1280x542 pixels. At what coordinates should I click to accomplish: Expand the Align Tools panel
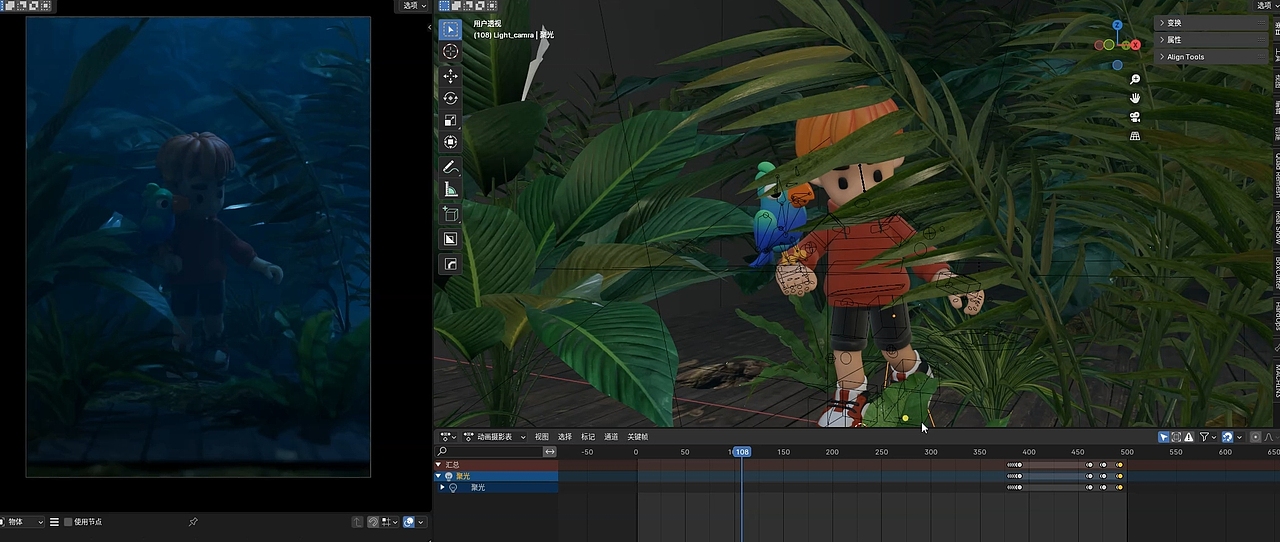[x=1211, y=57]
